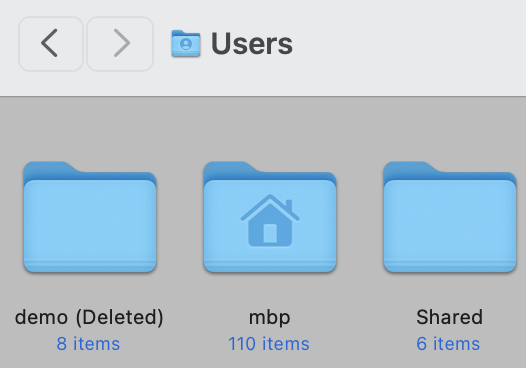Click the "6 items" count under Shared

click(x=448, y=344)
